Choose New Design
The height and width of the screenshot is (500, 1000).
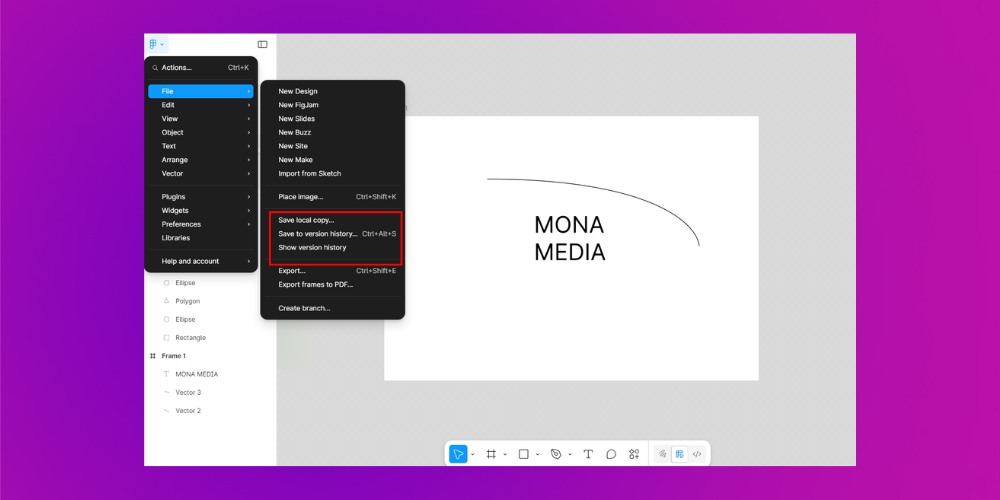[333, 91]
